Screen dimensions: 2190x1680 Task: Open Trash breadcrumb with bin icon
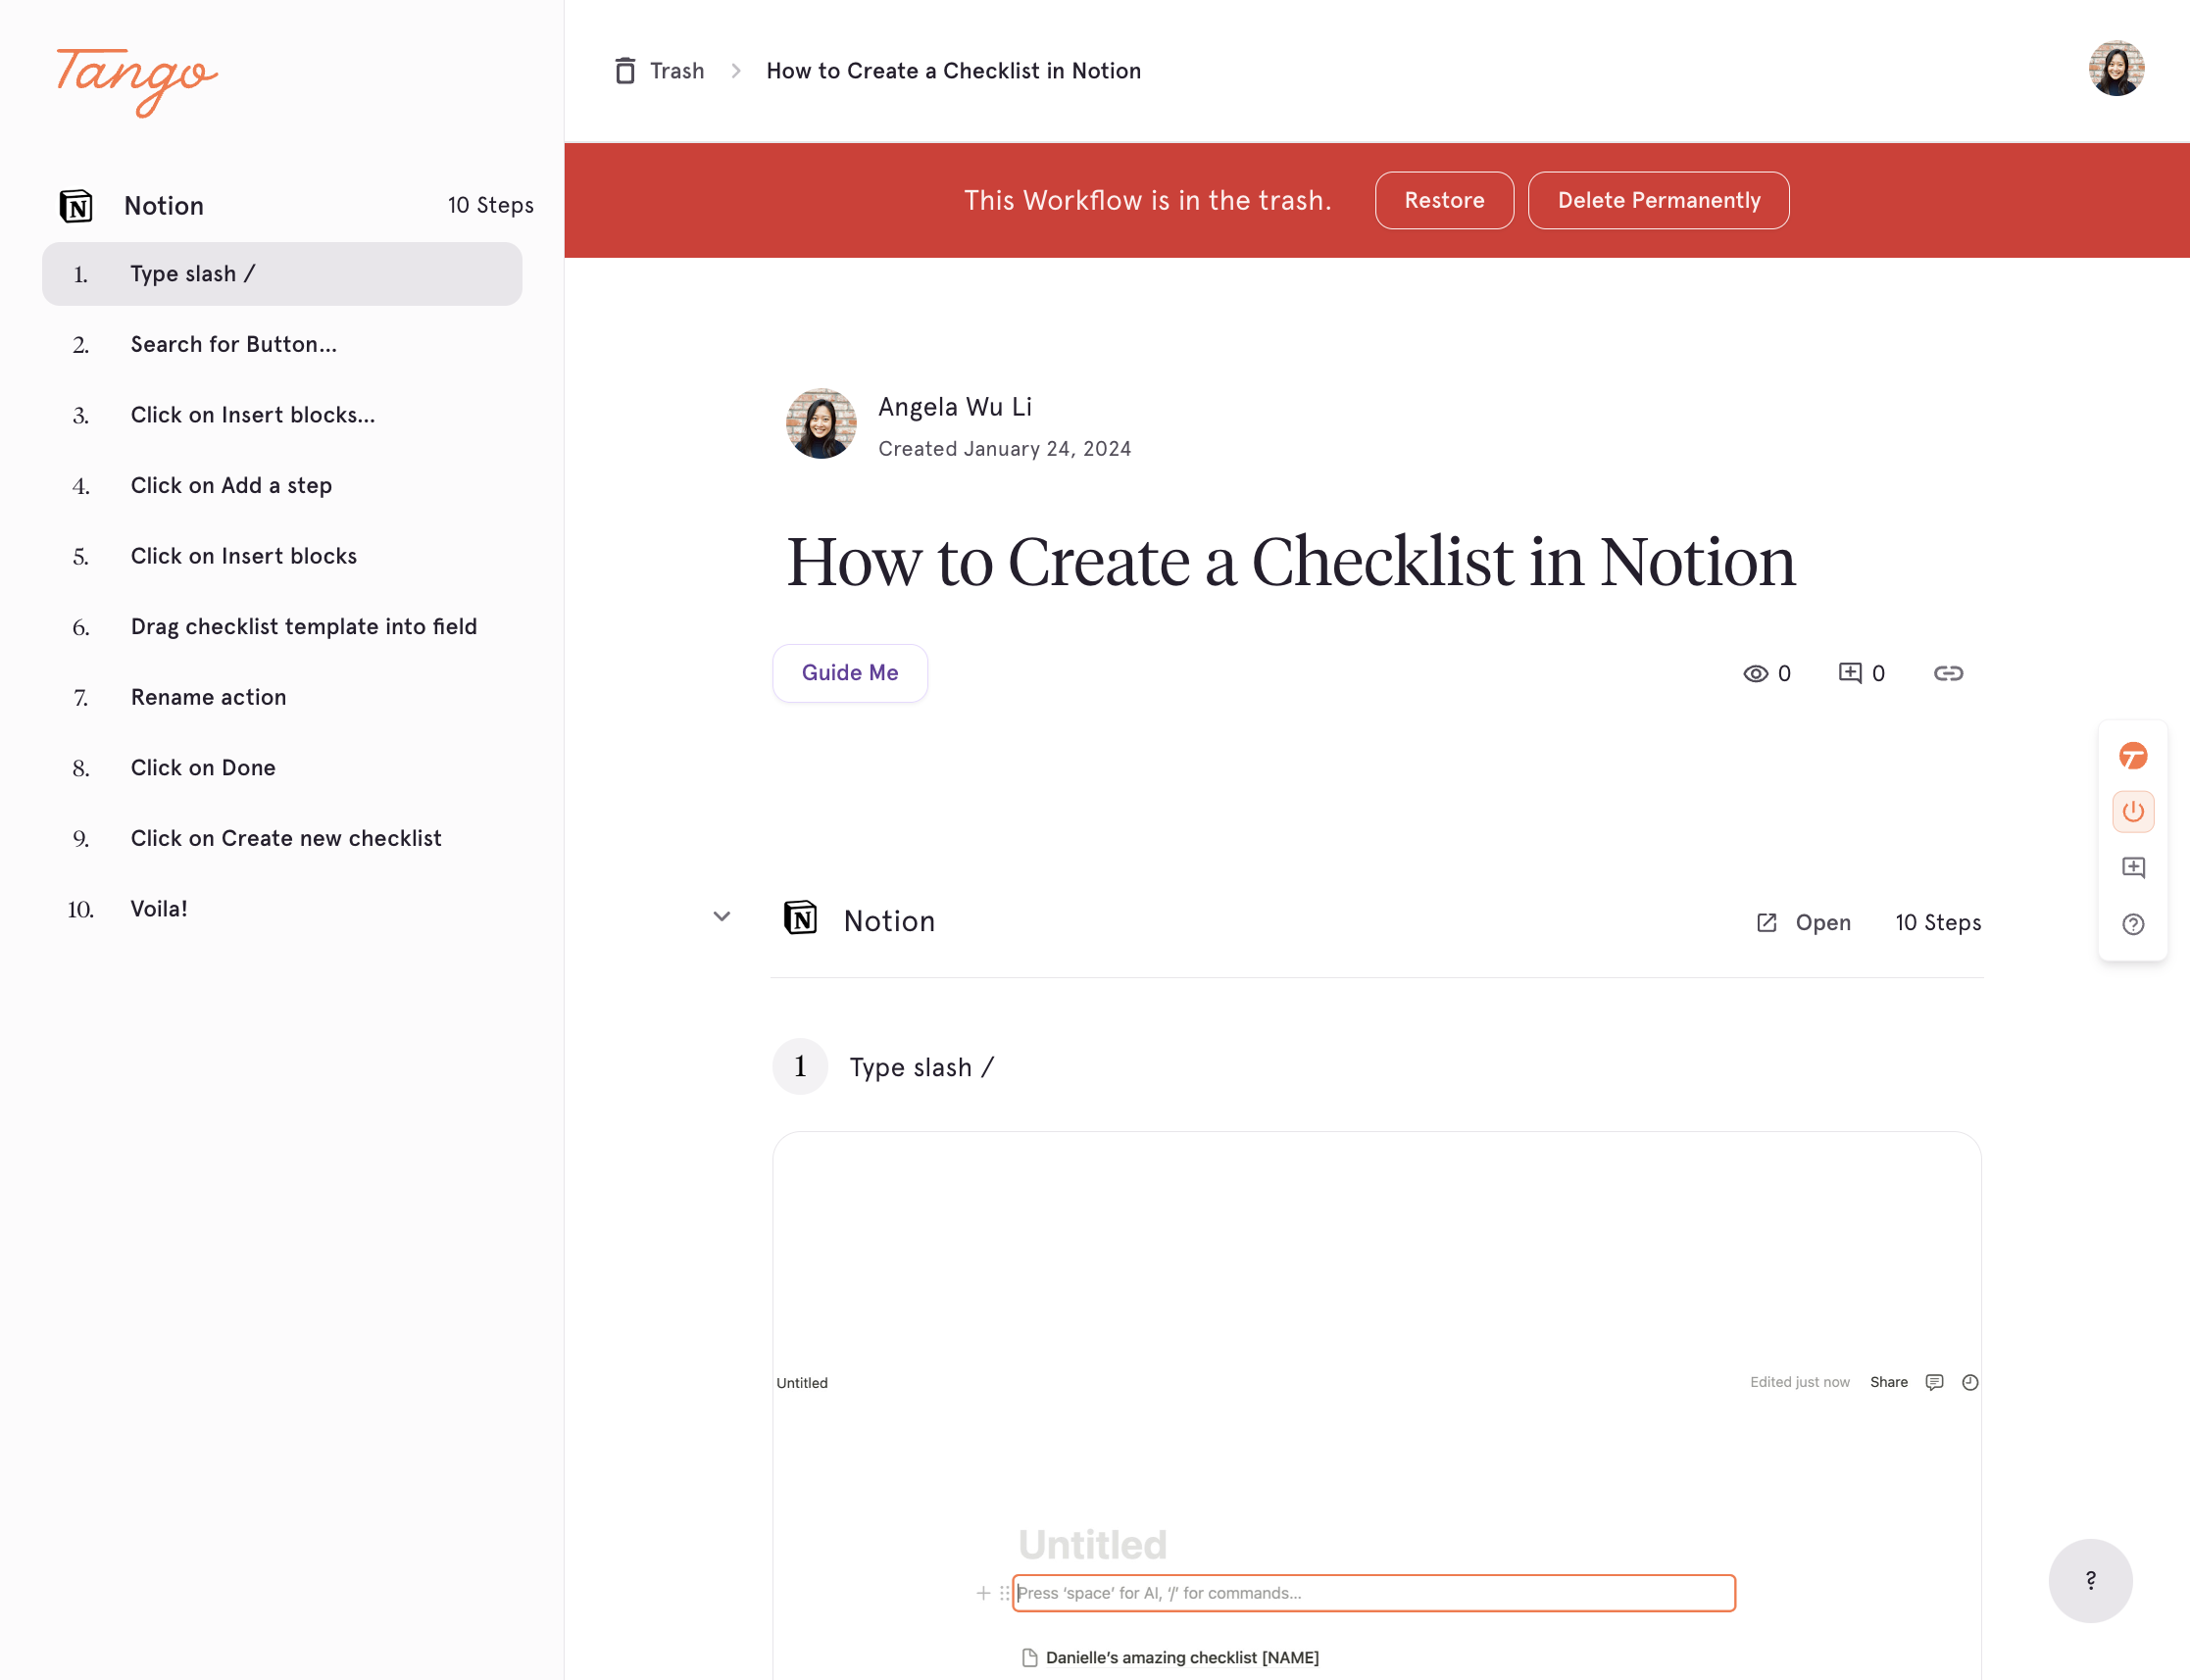pyautogui.click(x=660, y=71)
